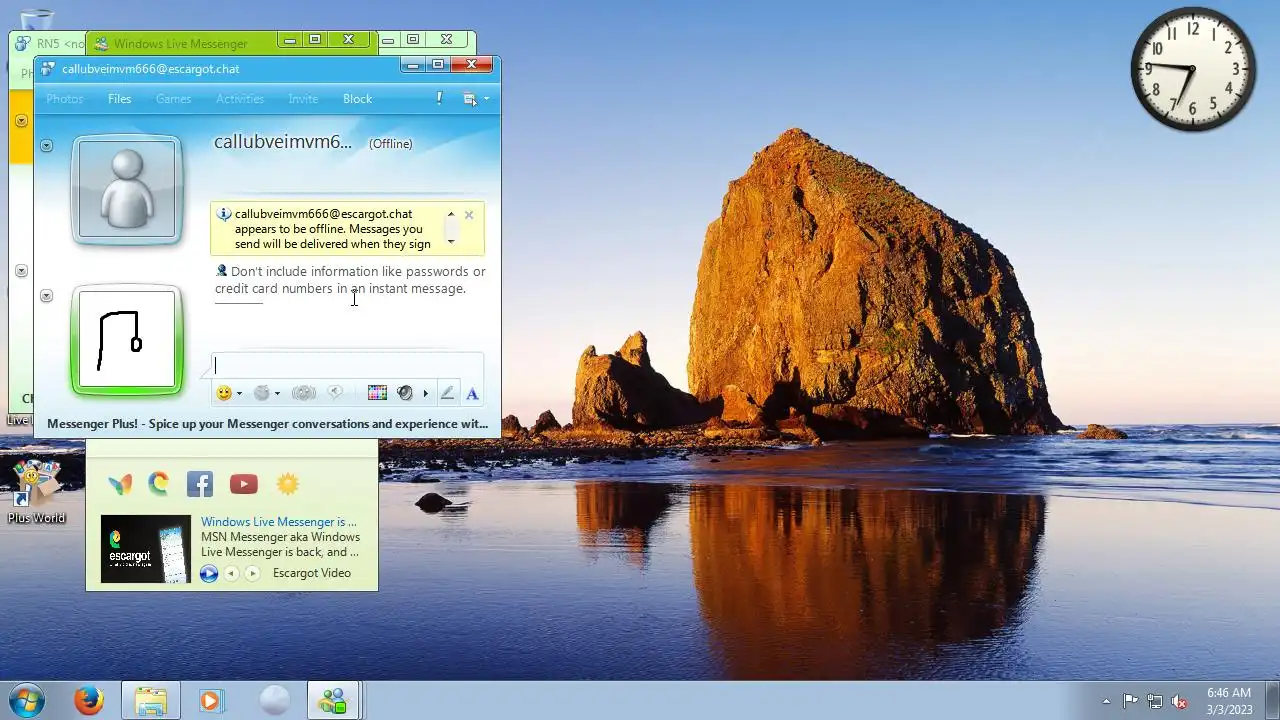The image size is (1280, 720).
Task: Click the 'Escargot Video' label
Action: point(312,573)
